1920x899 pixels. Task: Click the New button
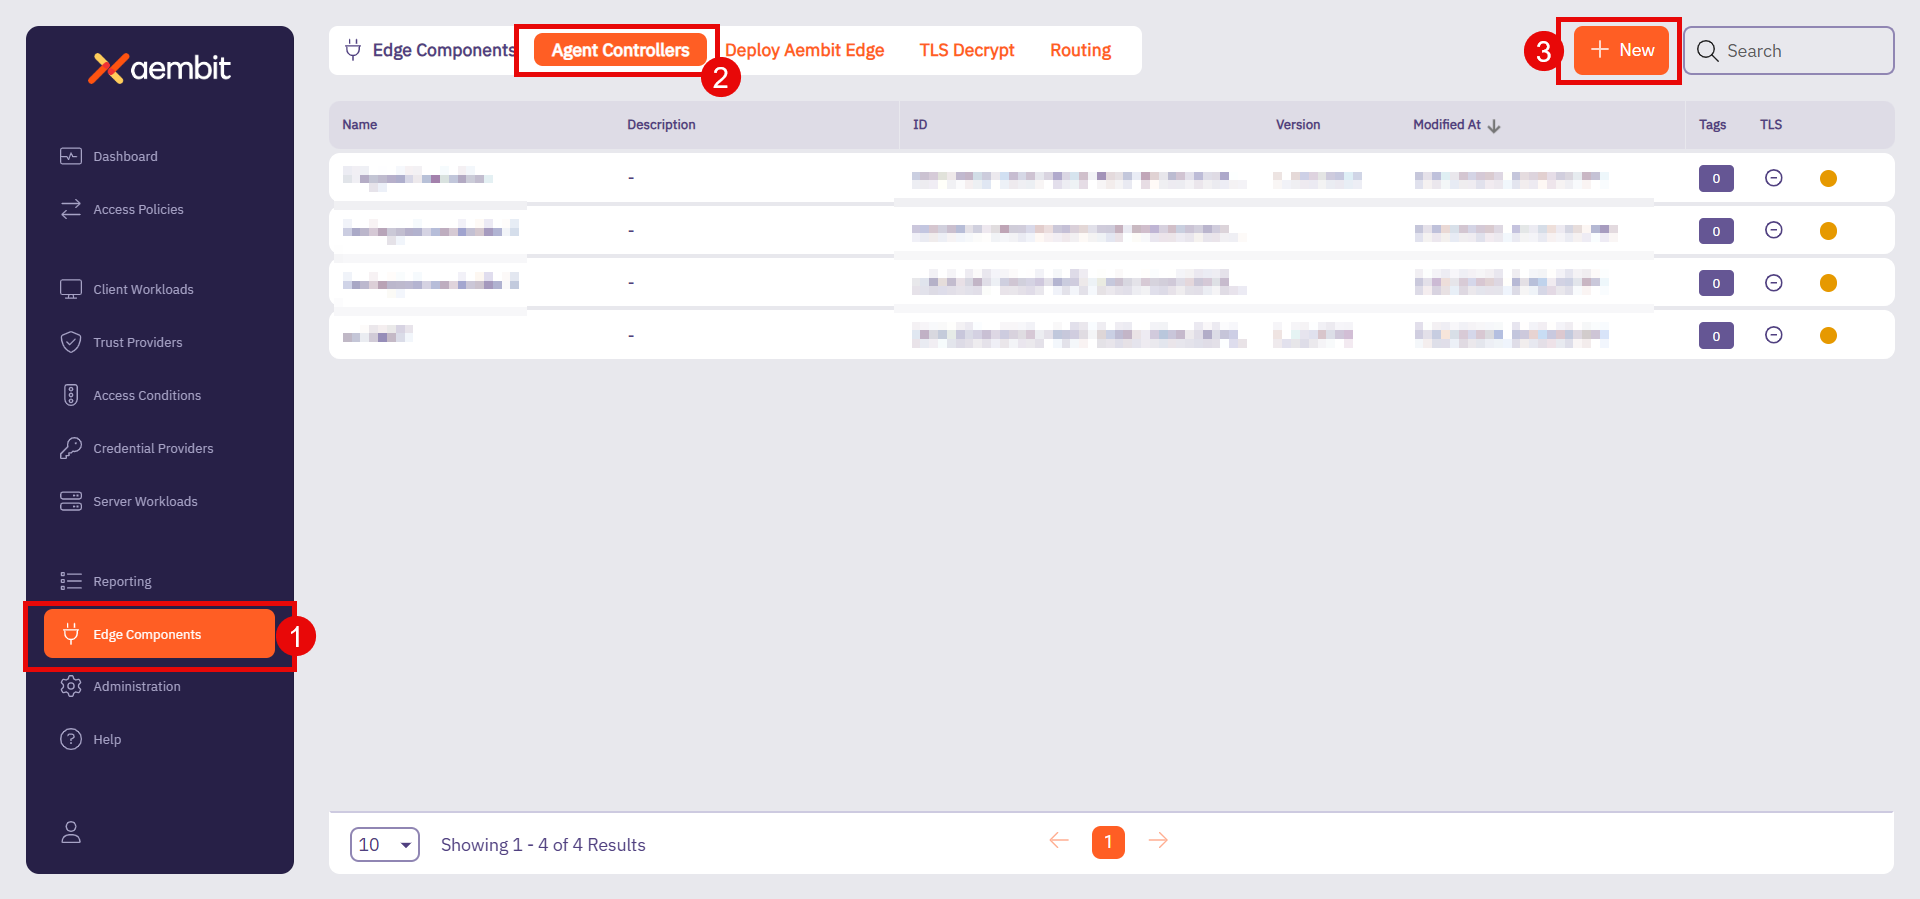(1621, 50)
